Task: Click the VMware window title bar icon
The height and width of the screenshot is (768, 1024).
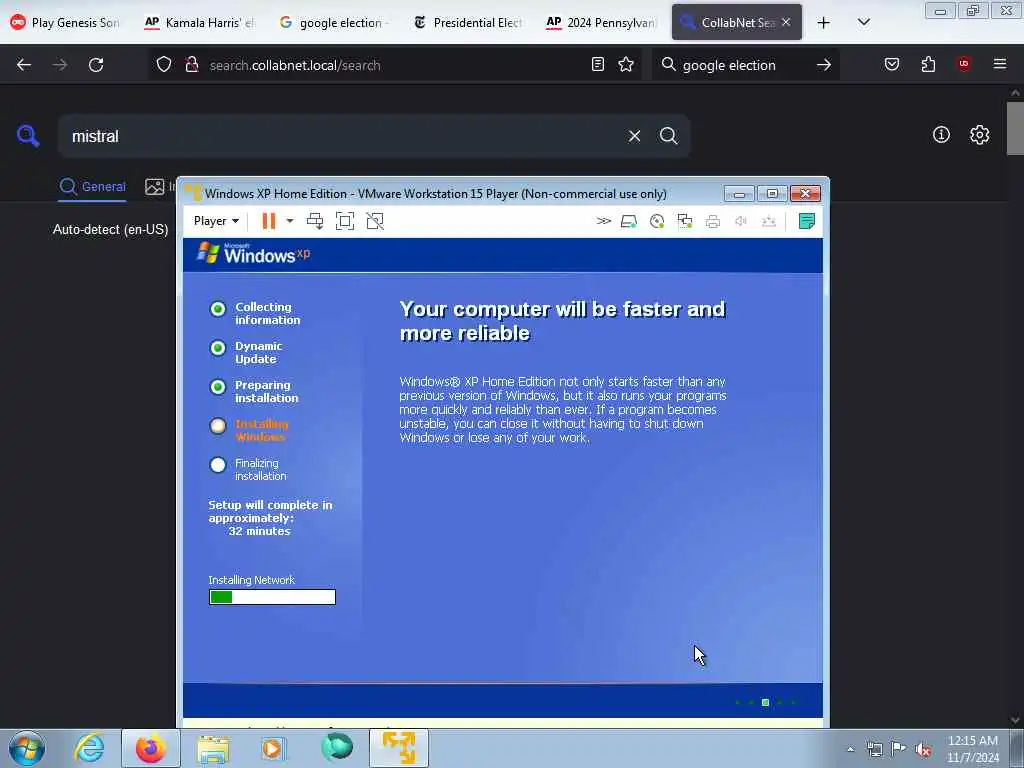Action: (x=193, y=193)
